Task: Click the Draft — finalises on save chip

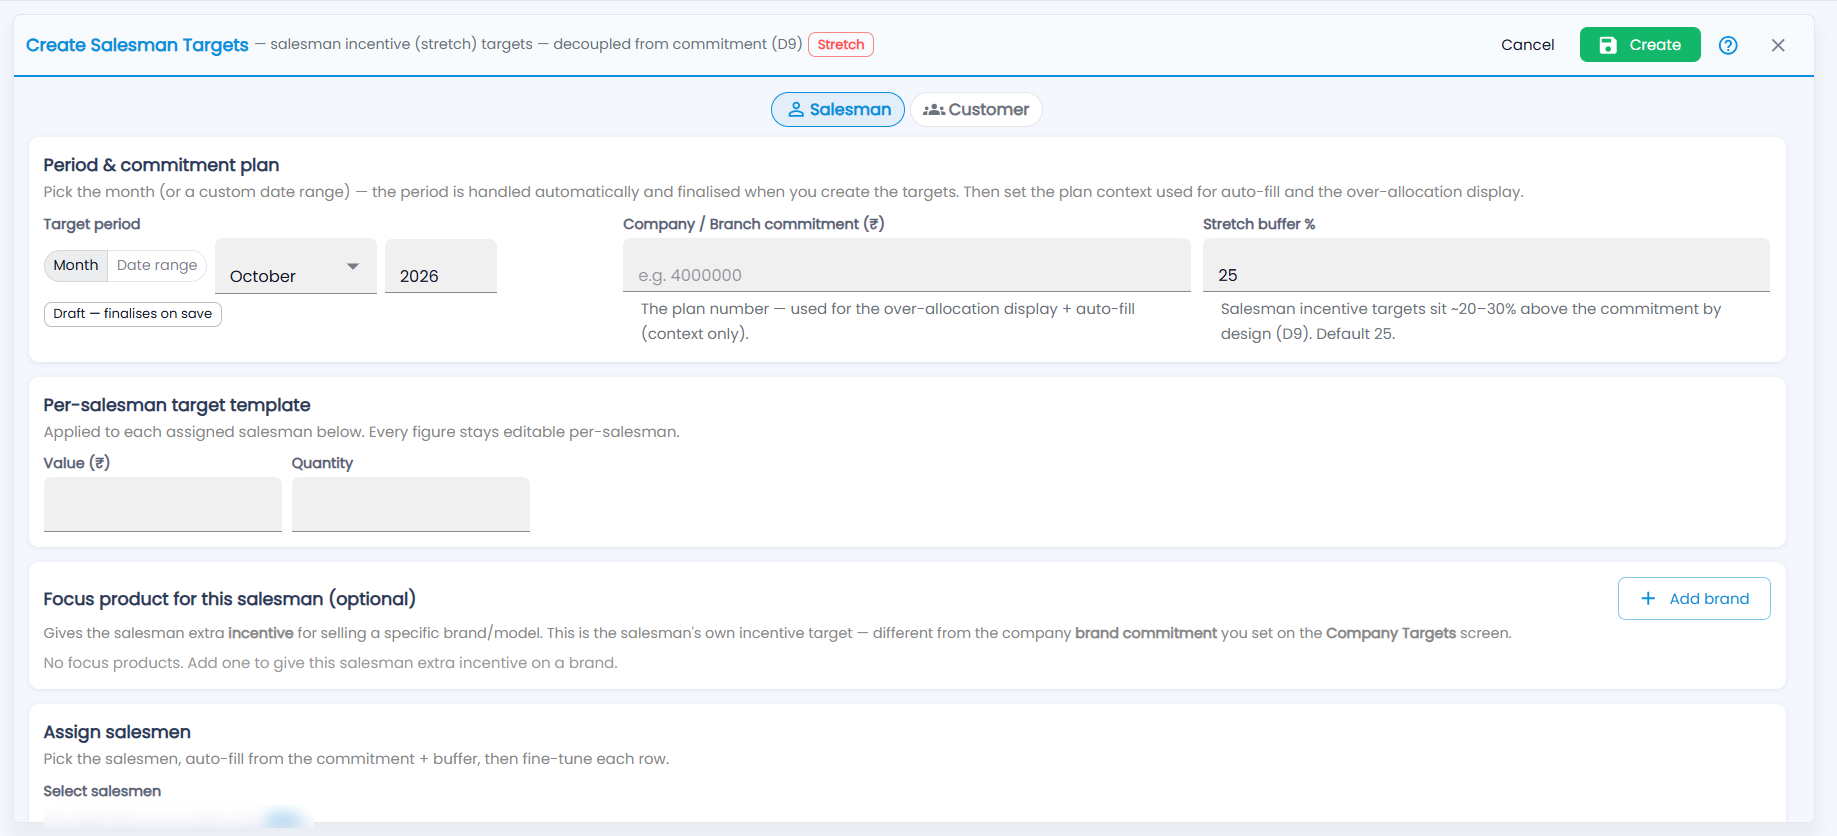Action: (x=133, y=314)
